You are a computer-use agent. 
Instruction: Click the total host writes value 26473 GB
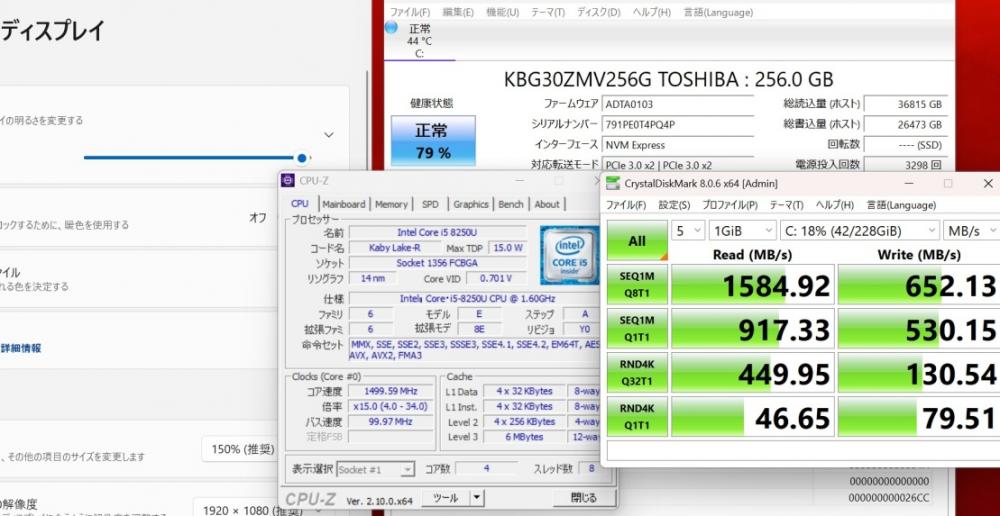pyautogui.click(x=904, y=124)
